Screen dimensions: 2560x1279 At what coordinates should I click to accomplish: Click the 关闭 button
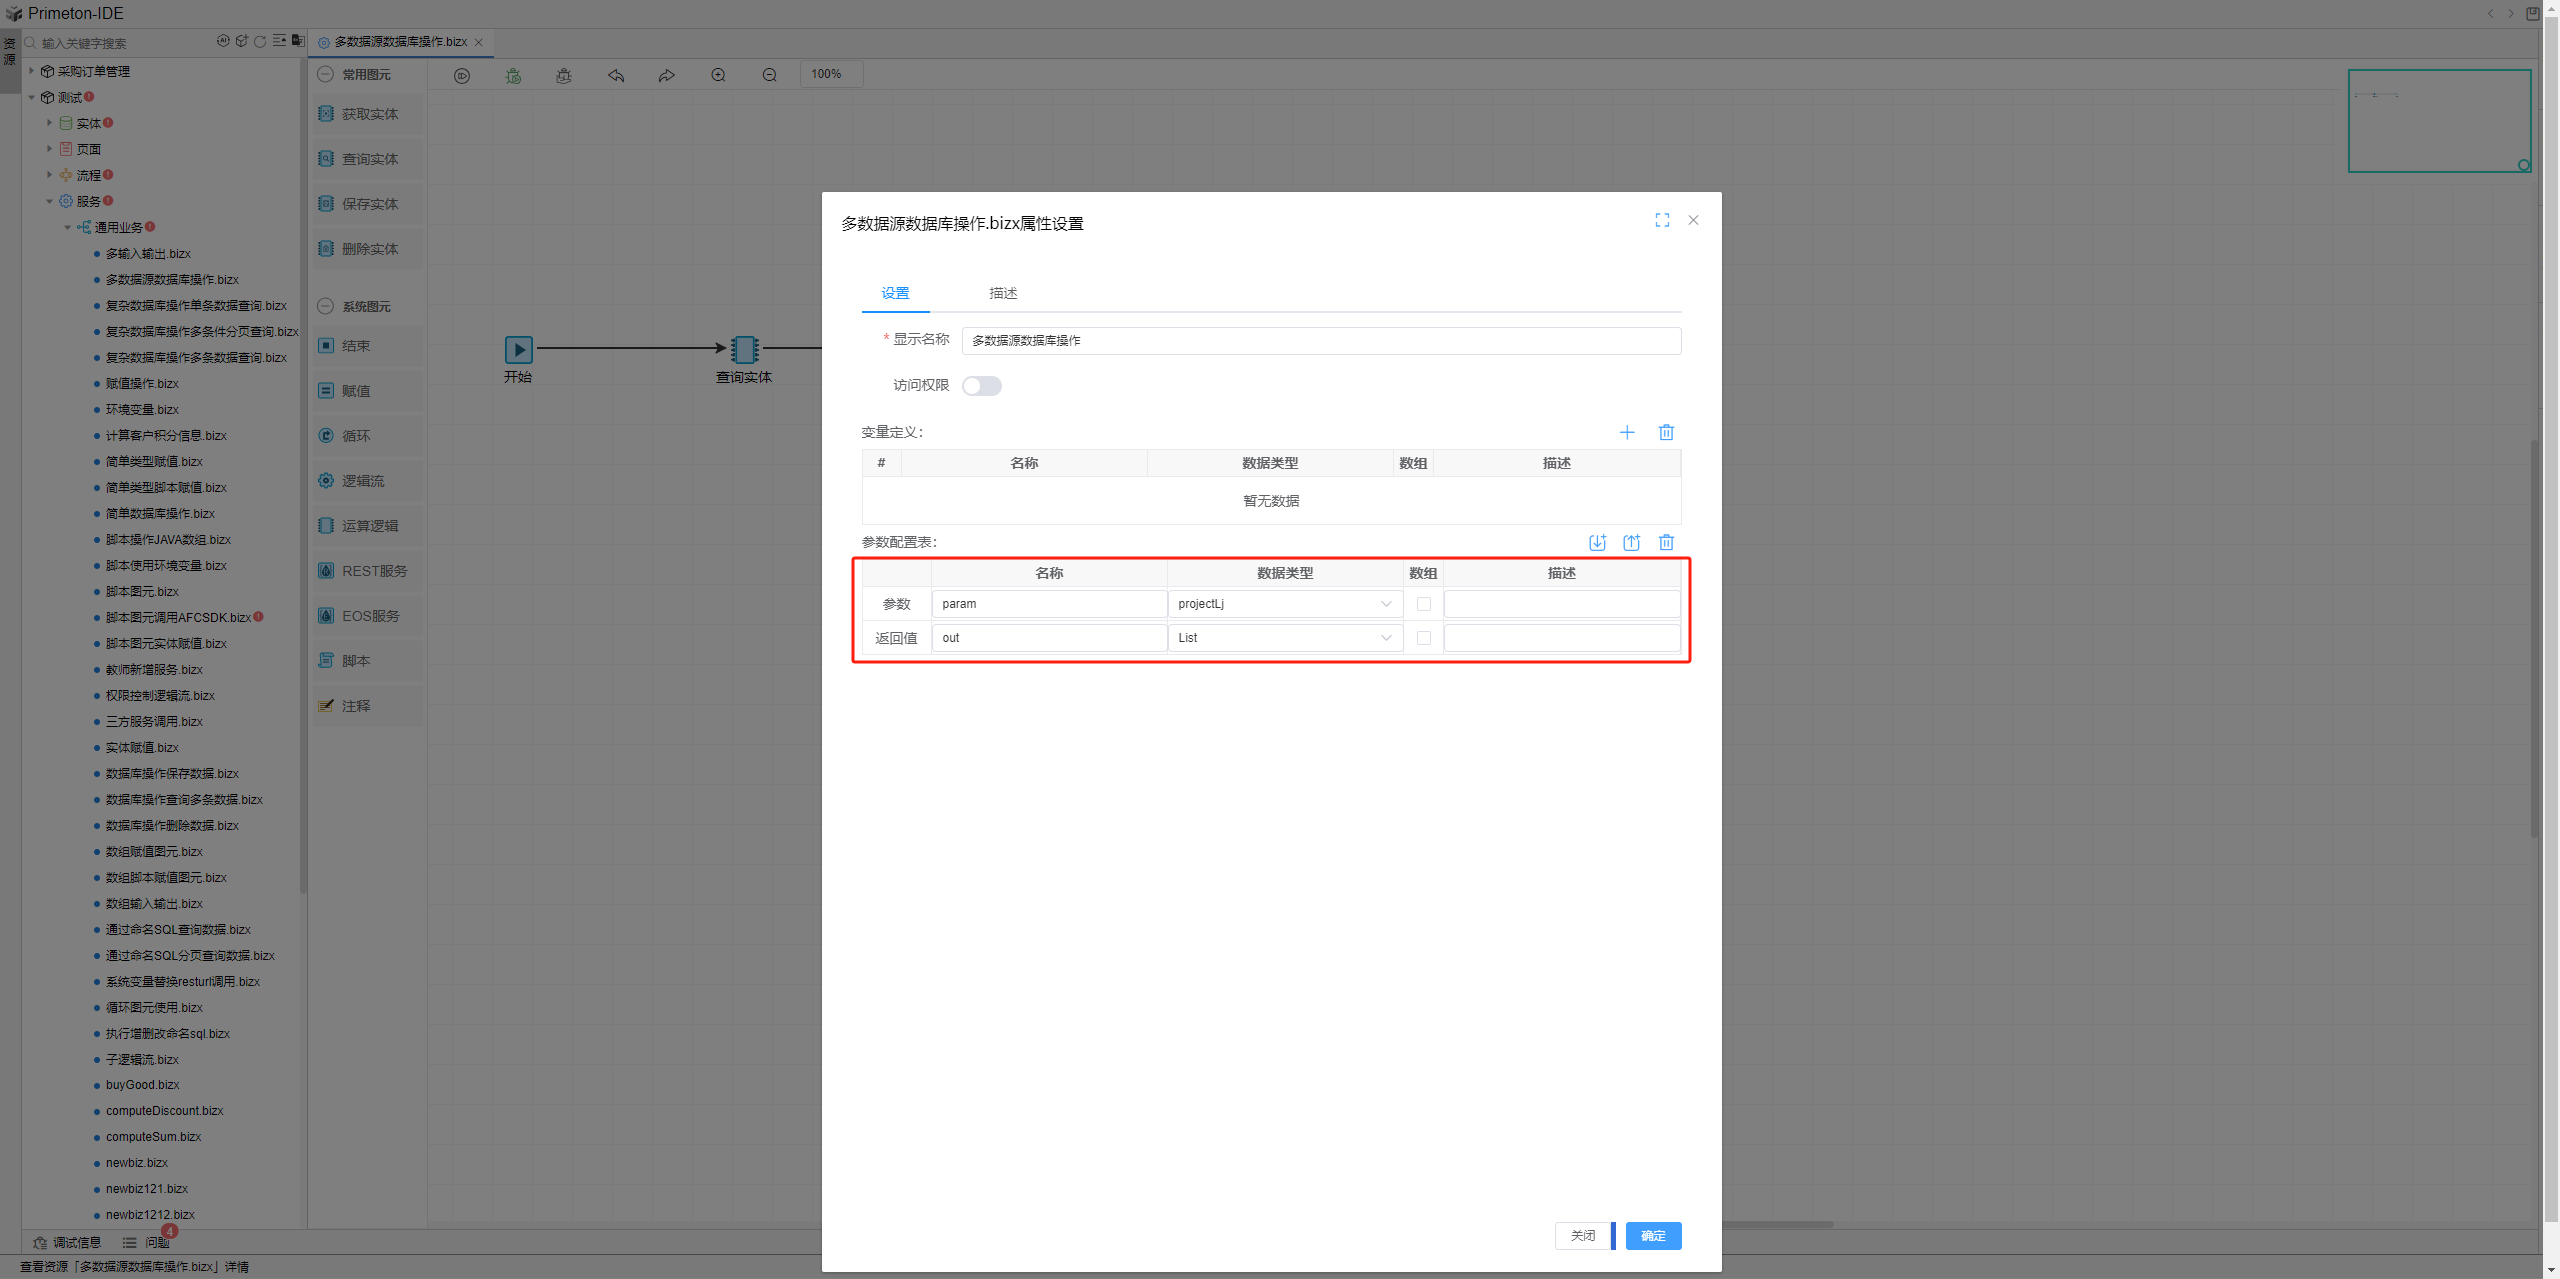pyautogui.click(x=1582, y=1236)
